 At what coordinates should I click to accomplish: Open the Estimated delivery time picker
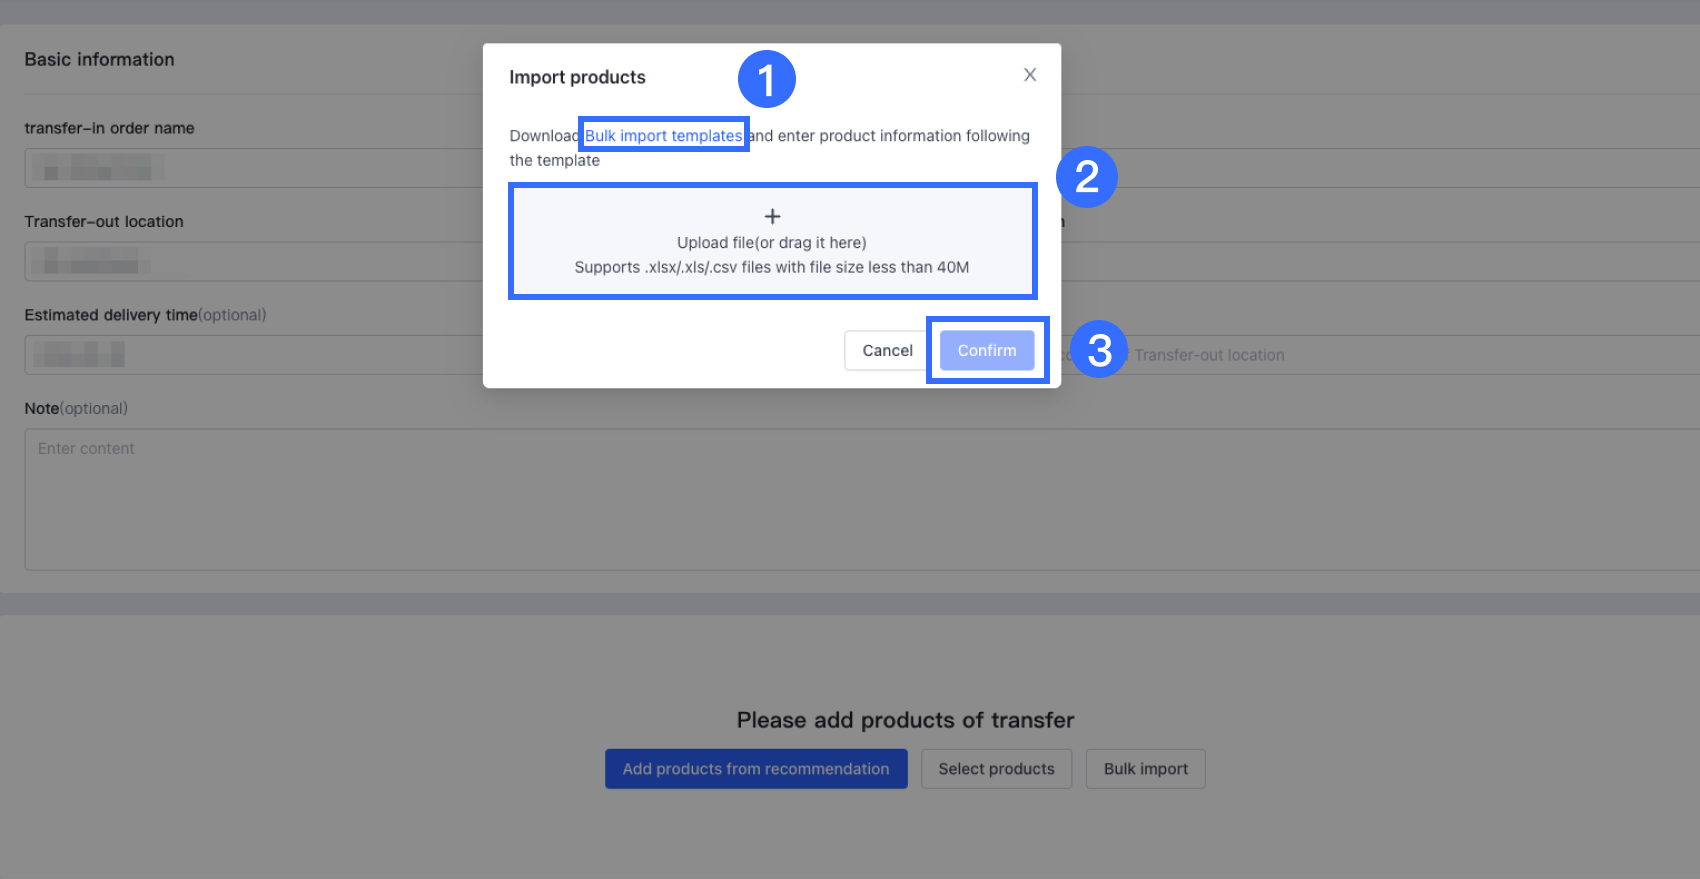point(250,355)
